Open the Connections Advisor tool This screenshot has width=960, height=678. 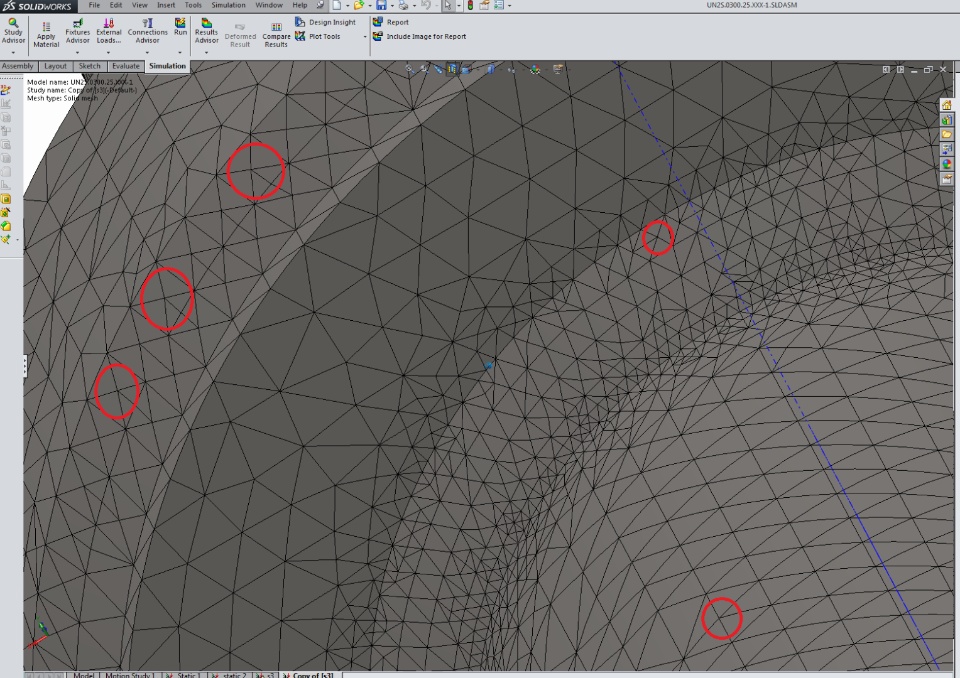pyautogui.click(x=147, y=31)
